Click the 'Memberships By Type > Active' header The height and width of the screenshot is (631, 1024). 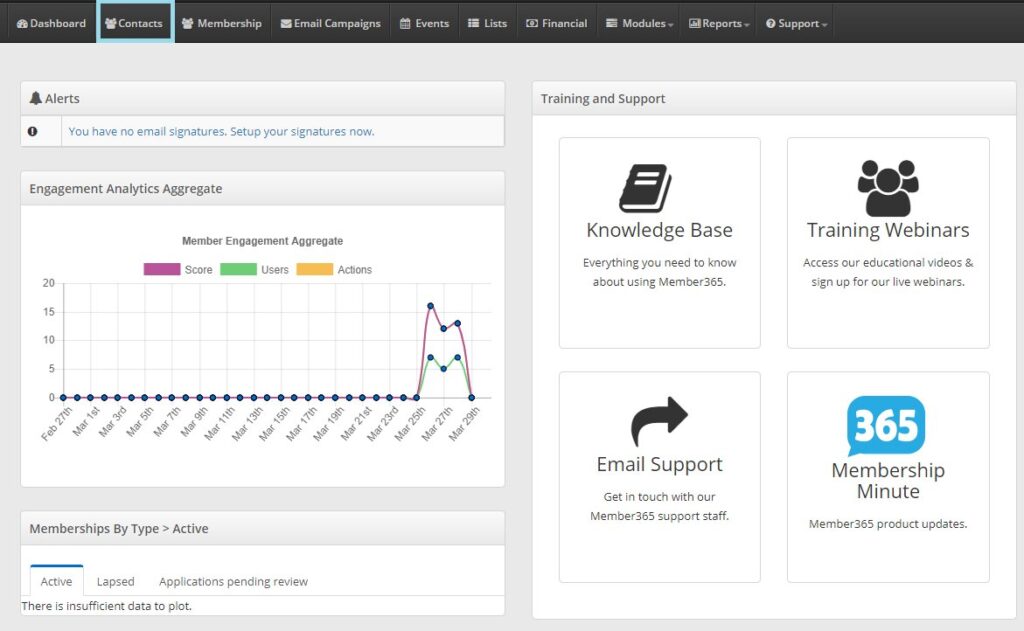(263, 528)
